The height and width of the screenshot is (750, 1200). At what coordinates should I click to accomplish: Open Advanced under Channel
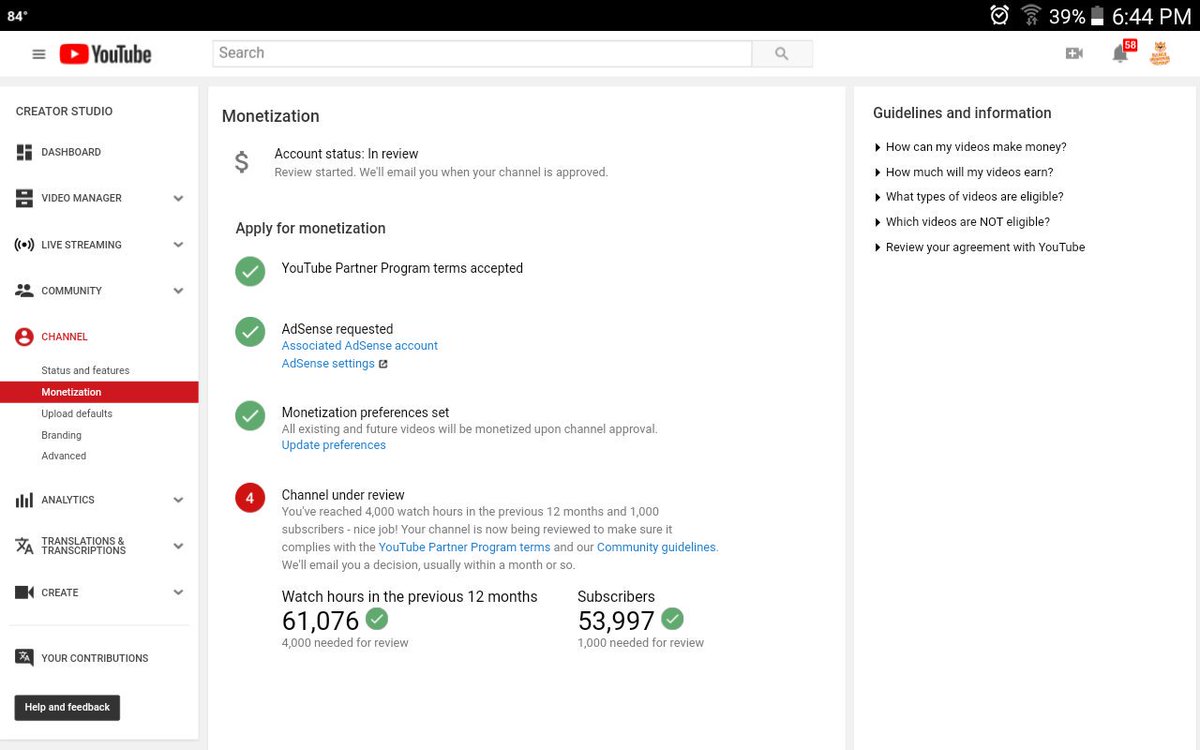(64, 456)
